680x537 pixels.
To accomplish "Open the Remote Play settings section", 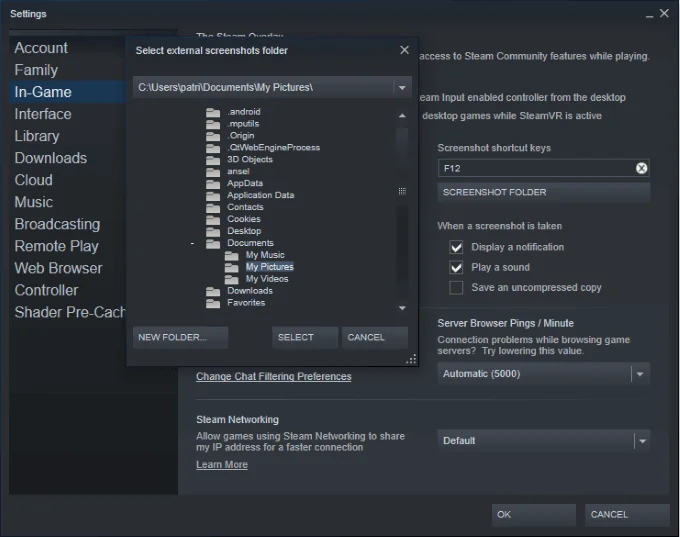I will [x=56, y=246].
